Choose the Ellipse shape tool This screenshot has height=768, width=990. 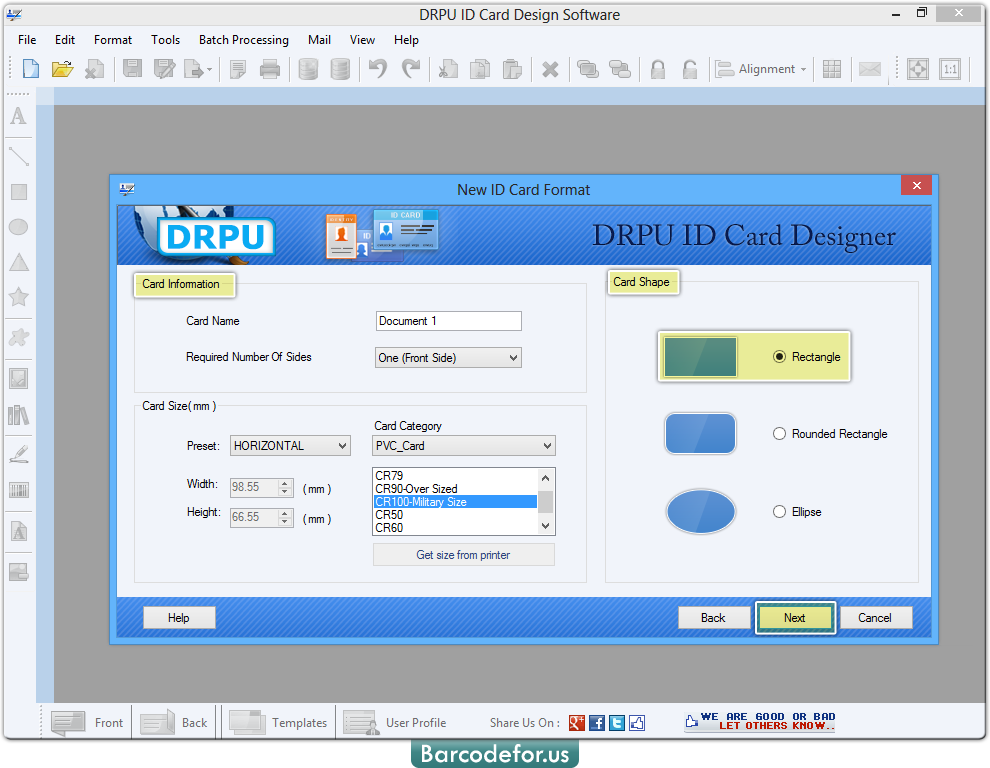point(18,227)
